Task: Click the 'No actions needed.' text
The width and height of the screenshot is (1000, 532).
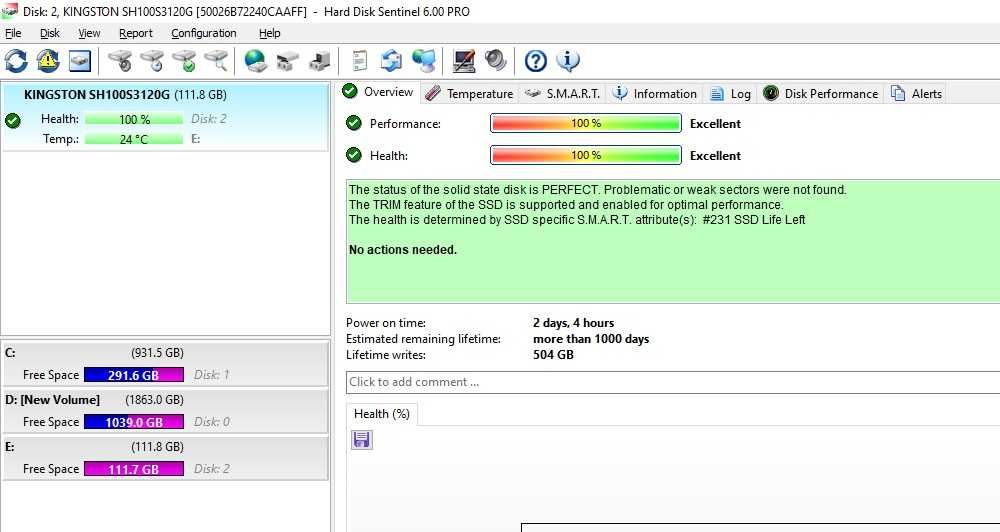Action: point(403,250)
